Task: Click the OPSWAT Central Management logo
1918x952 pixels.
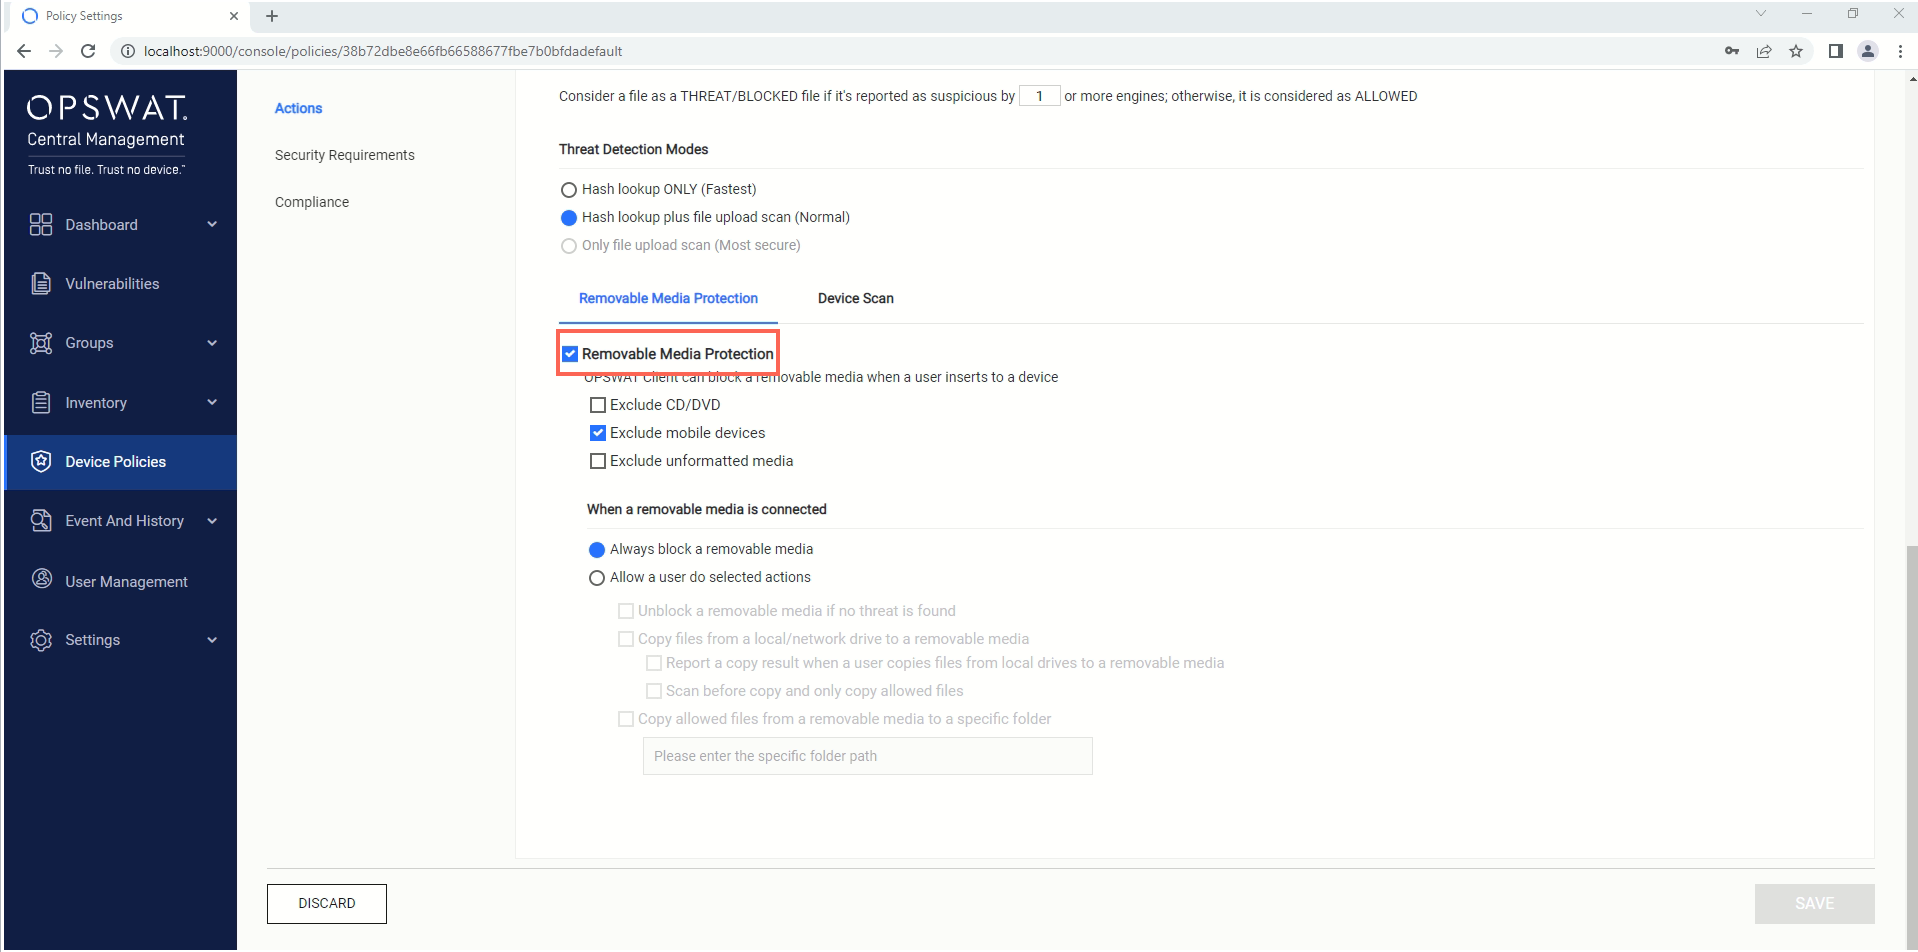Action: (x=106, y=135)
